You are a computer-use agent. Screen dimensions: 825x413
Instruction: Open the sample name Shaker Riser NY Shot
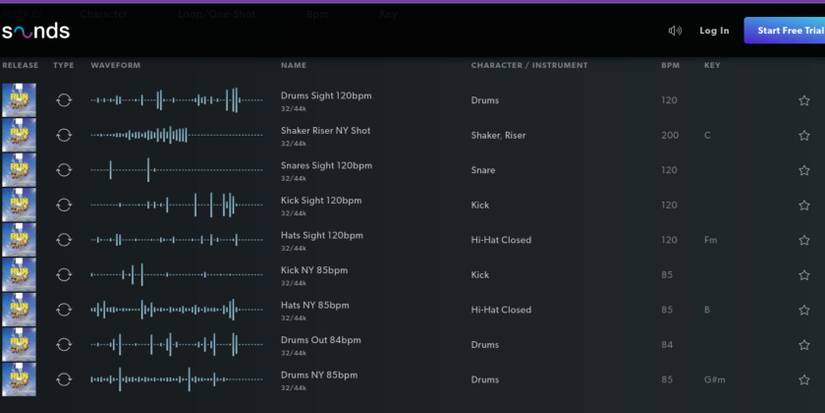coord(326,130)
